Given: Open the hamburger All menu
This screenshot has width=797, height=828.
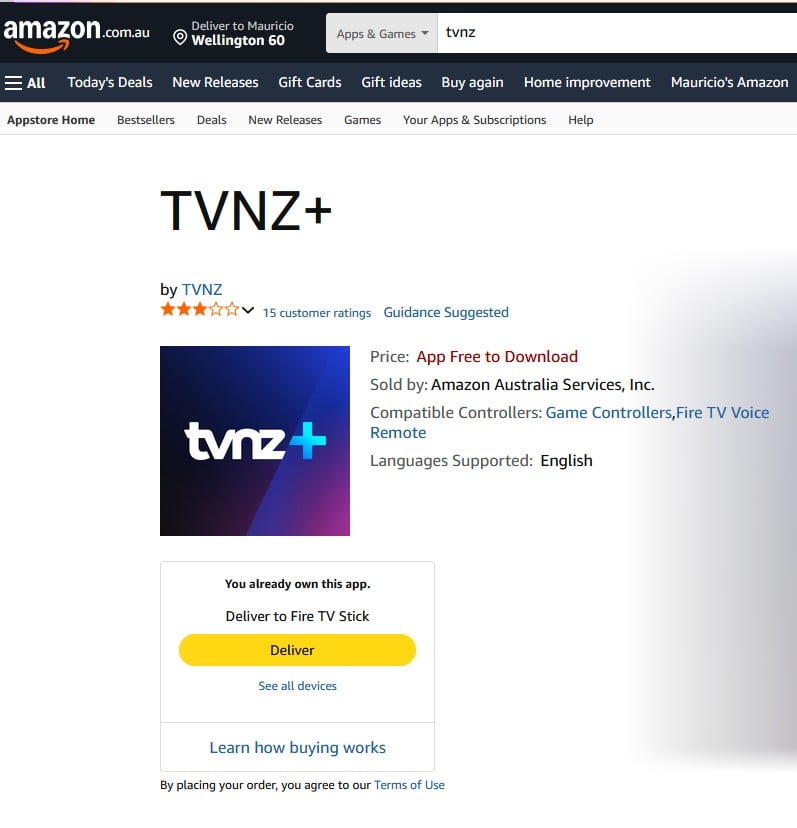Looking at the screenshot, I should pos(25,83).
